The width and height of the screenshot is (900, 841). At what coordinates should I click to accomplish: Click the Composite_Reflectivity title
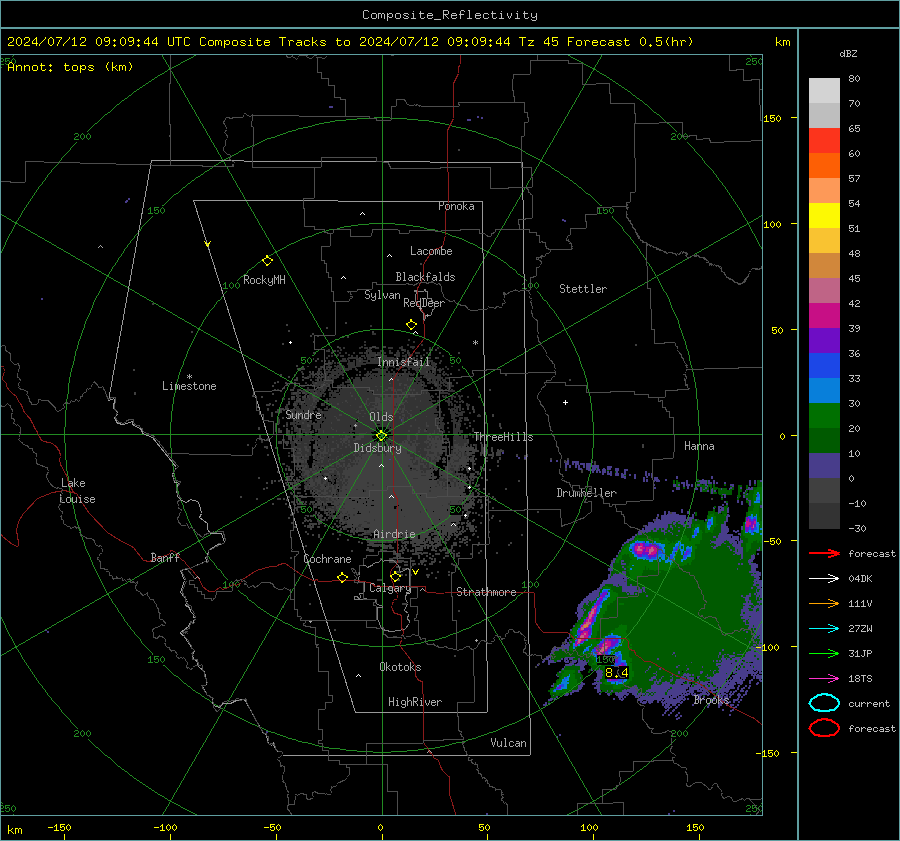[x=449, y=15]
